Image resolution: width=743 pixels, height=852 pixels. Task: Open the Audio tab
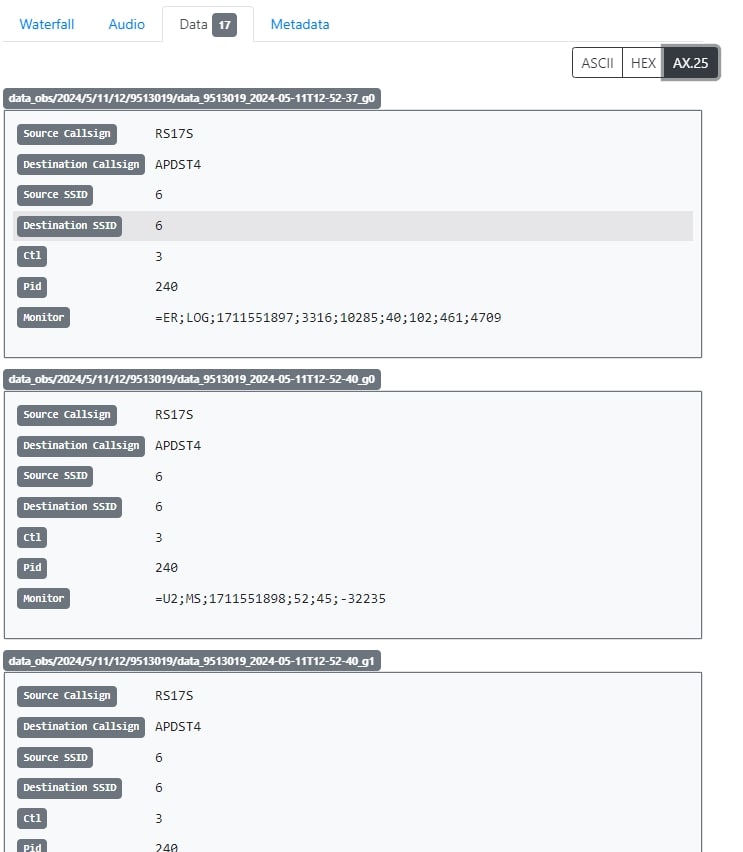point(126,24)
